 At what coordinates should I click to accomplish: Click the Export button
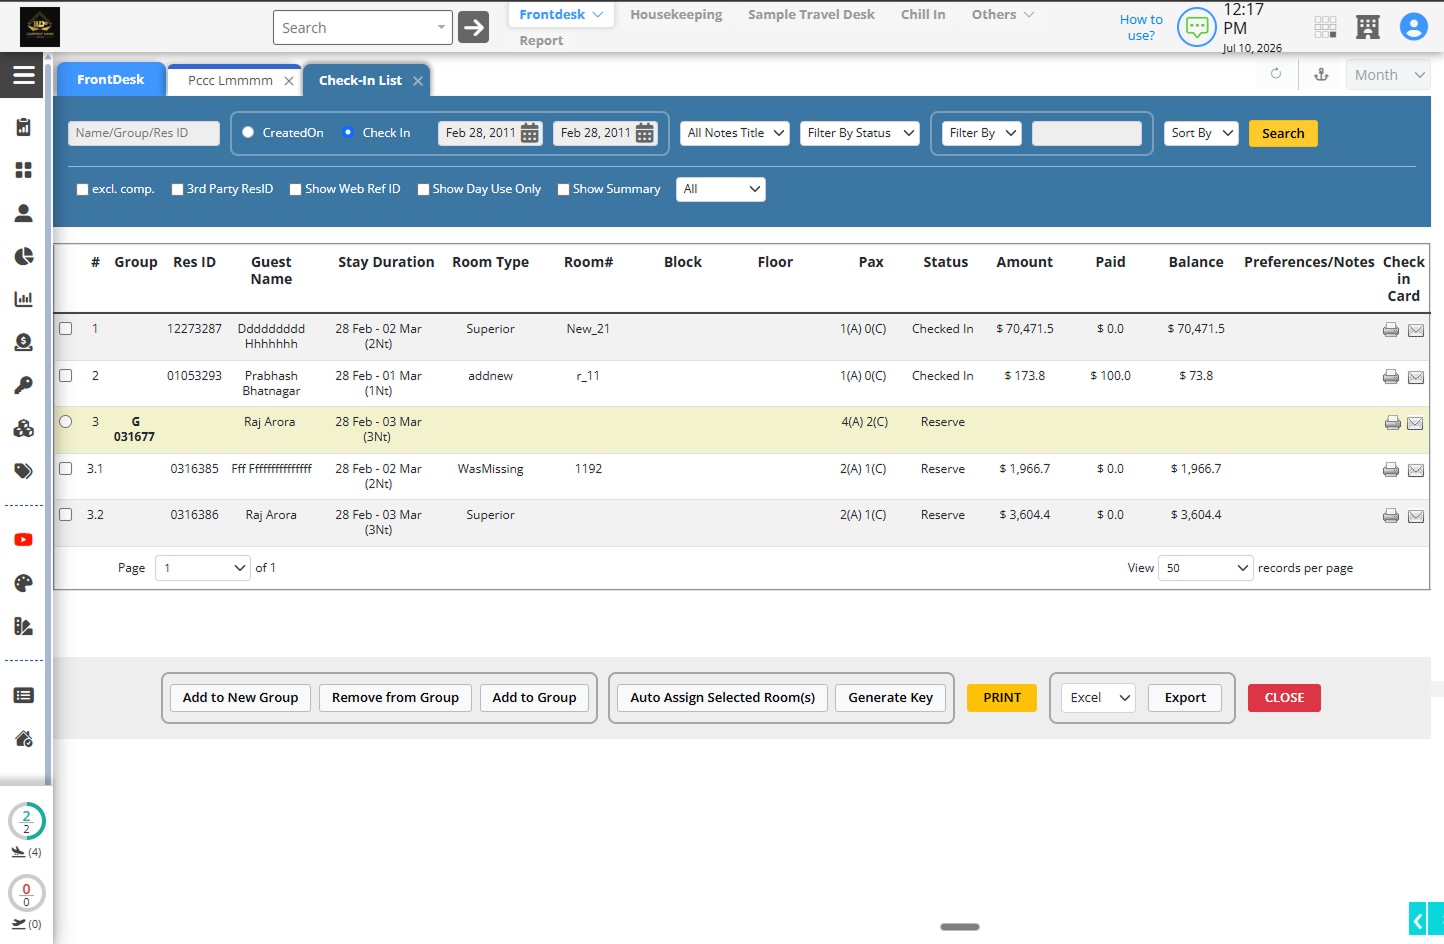[x=1185, y=698]
